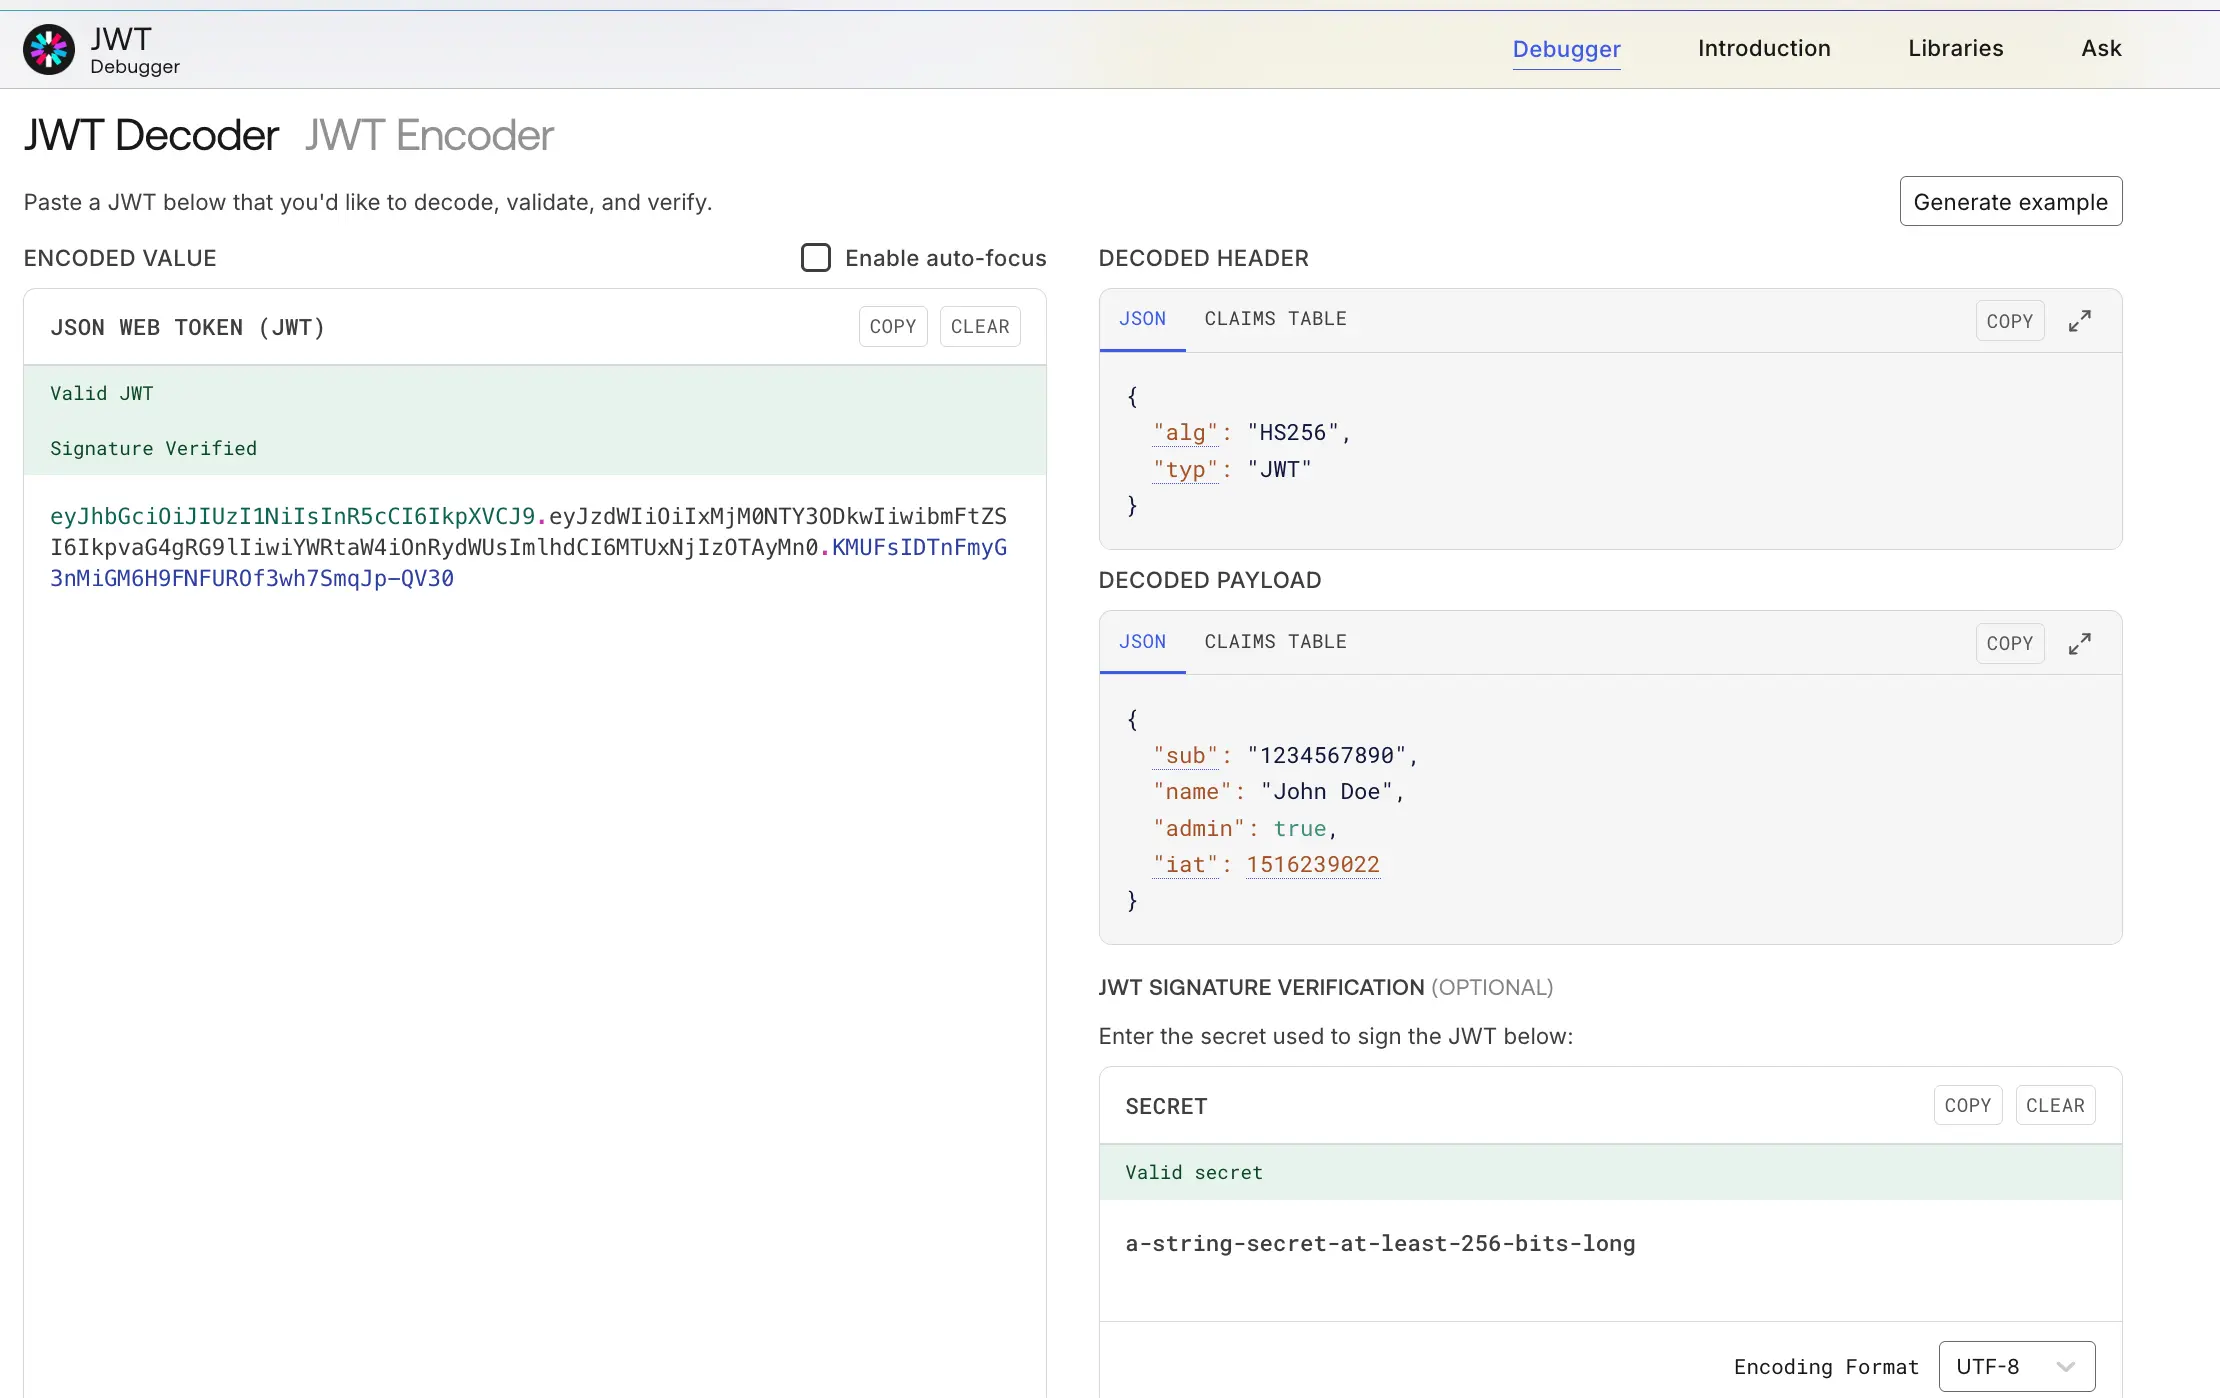The image size is (2220, 1398).
Task: Click the iat timestamp link
Action: [x=1312, y=864]
